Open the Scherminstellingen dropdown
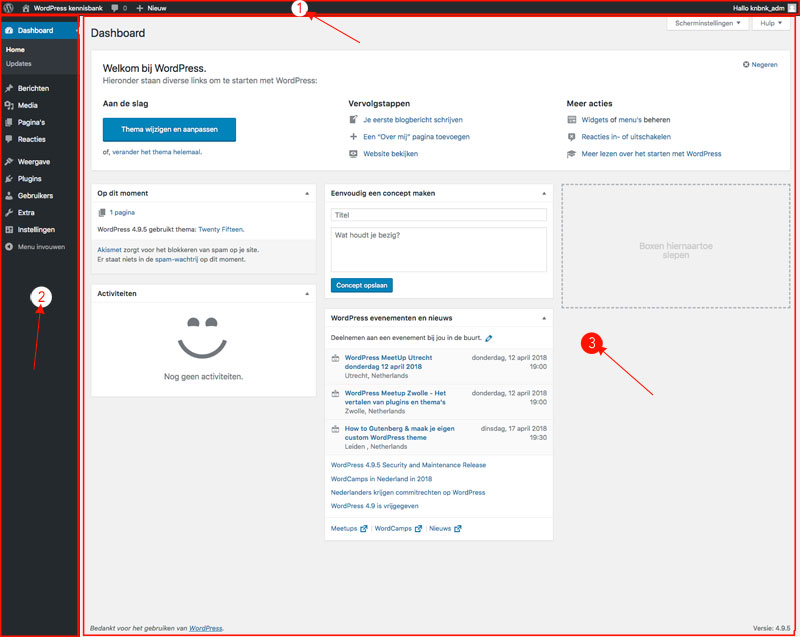The image size is (800, 637). [x=707, y=23]
